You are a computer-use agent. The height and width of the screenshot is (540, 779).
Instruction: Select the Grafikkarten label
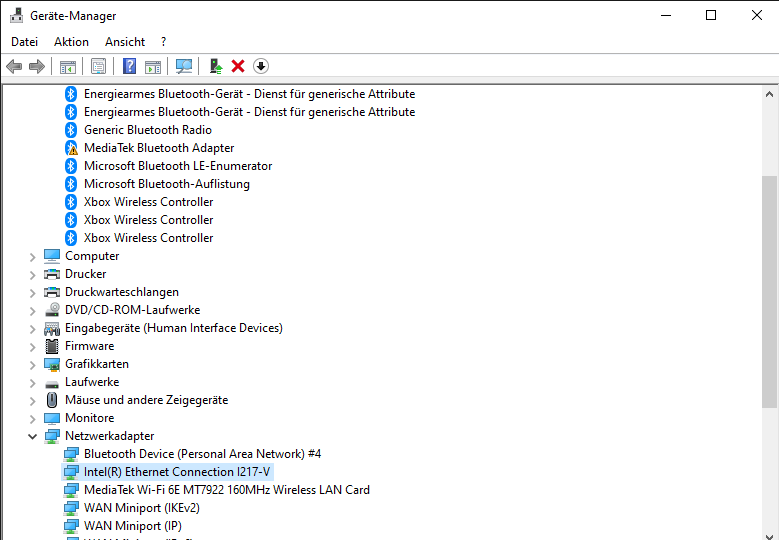click(97, 364)
